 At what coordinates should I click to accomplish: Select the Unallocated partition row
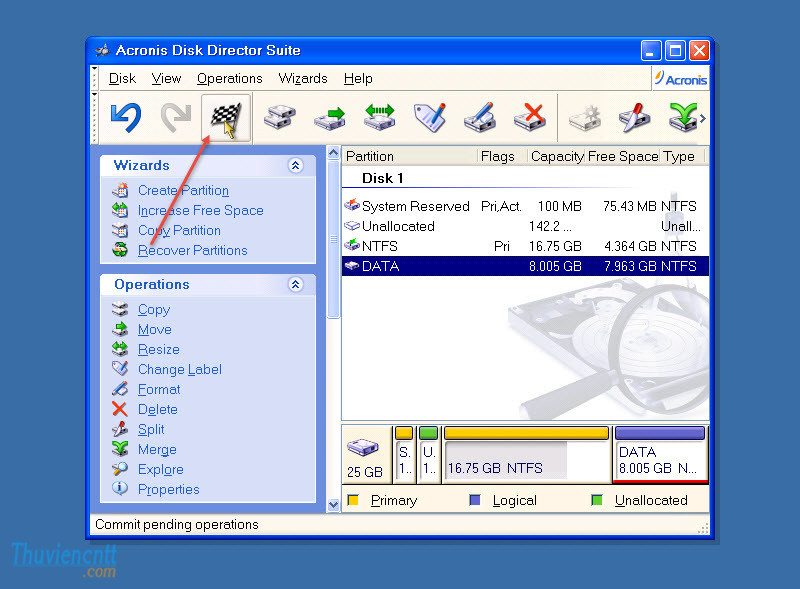[x=525, y=226]
